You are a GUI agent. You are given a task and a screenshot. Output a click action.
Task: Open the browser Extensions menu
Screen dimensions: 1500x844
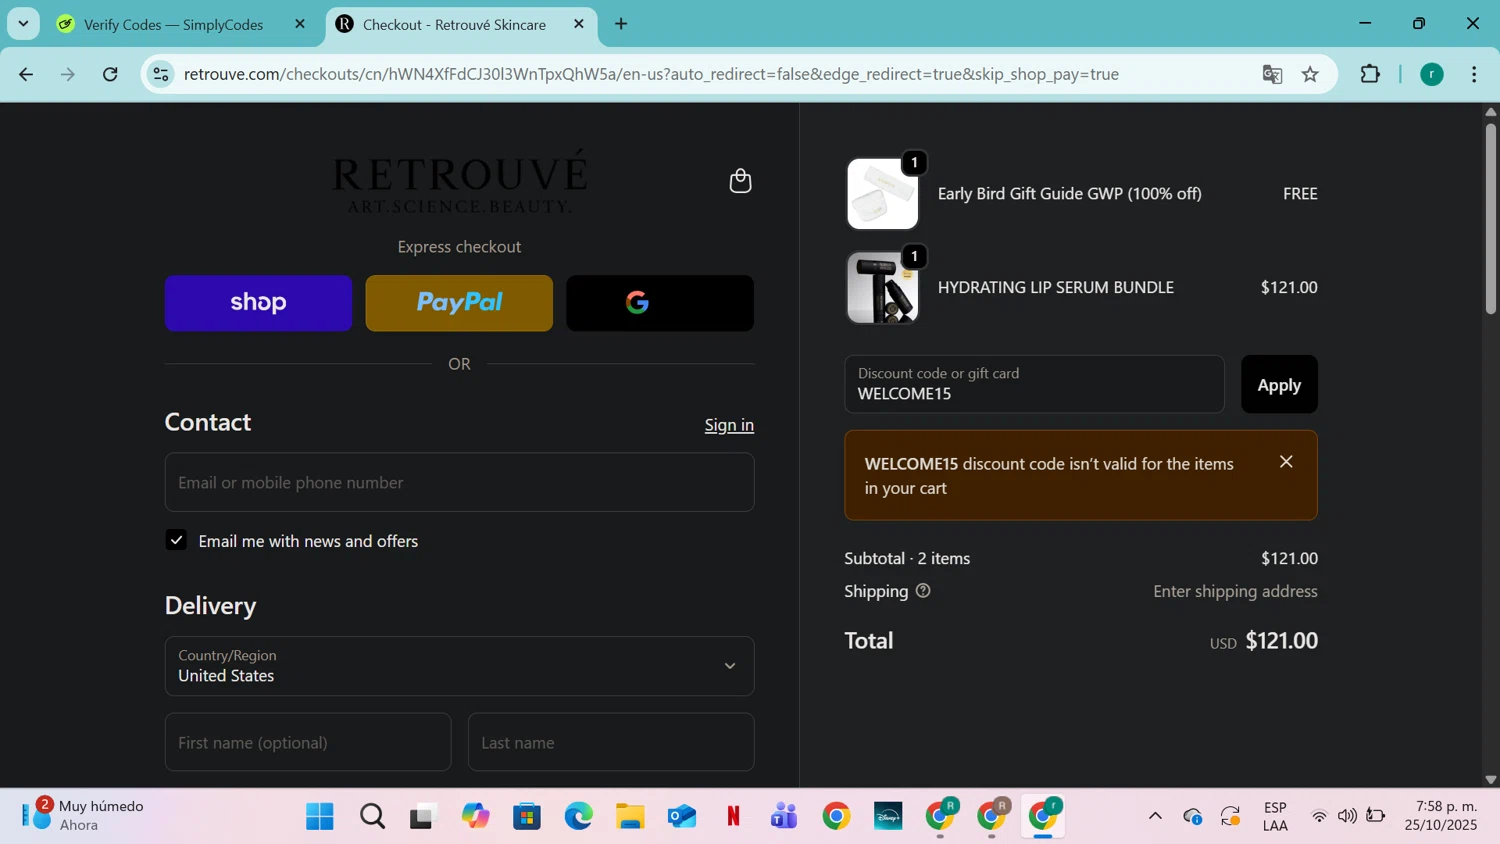click(x=1370, y=74)
